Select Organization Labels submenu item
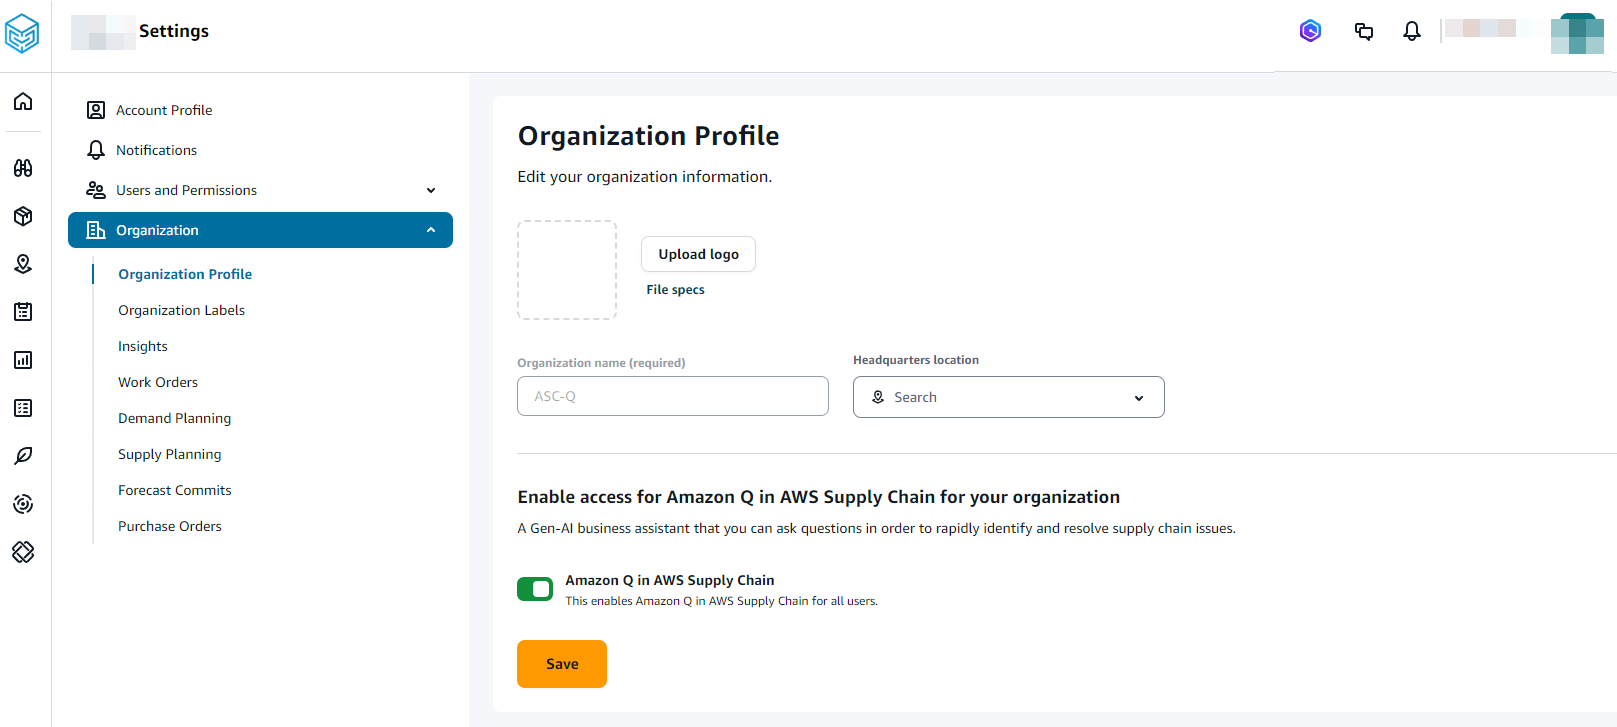The image size is (1617, 727). tap(181, 310)
